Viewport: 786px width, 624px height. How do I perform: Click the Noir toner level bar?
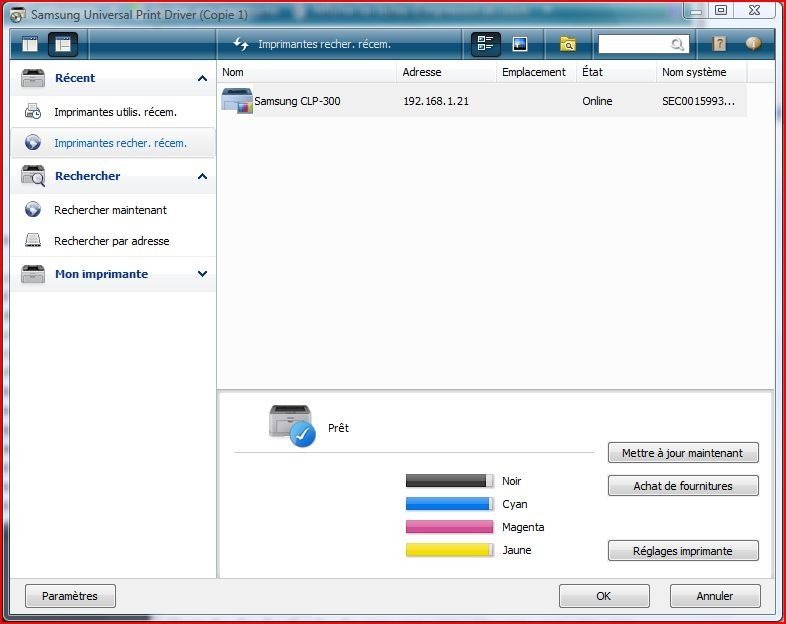click(450, 481)
